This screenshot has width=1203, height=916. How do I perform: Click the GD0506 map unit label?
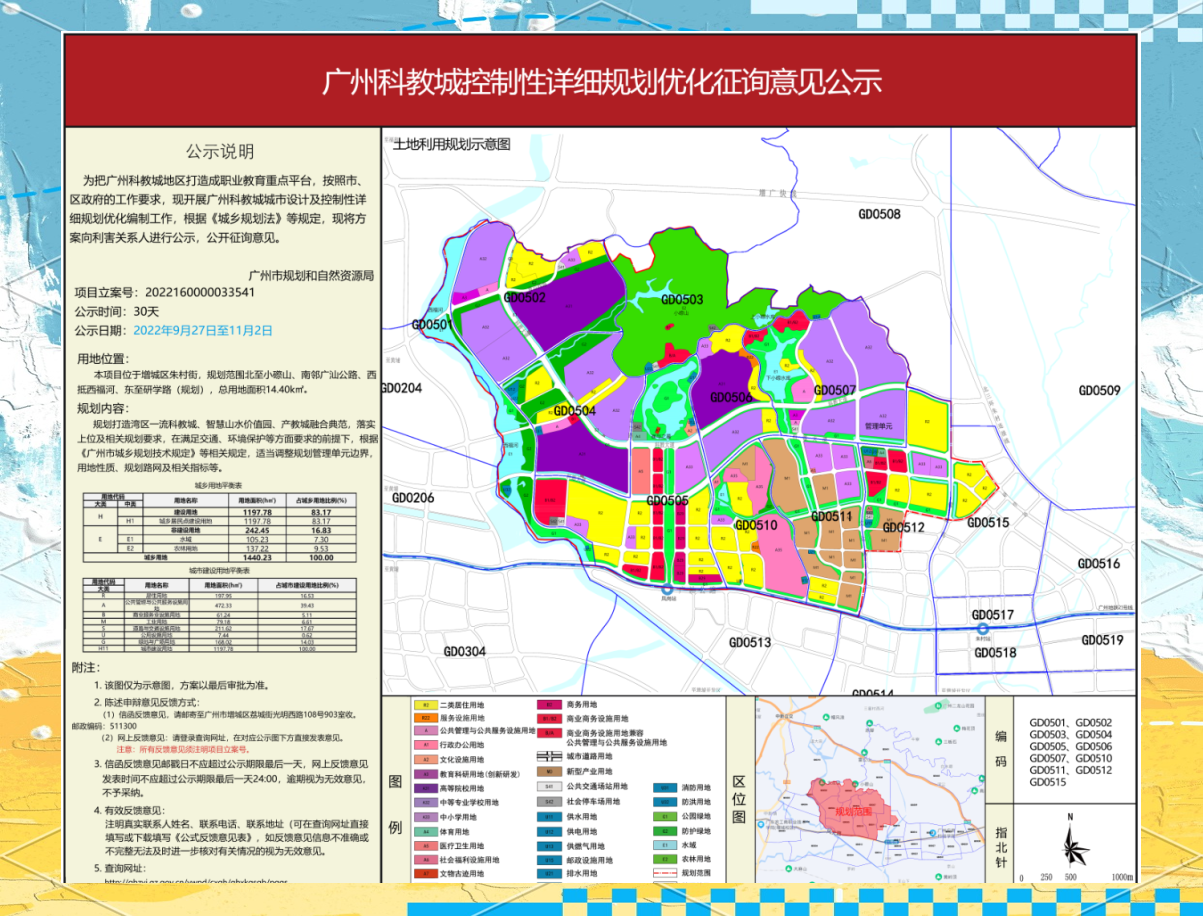731,397
